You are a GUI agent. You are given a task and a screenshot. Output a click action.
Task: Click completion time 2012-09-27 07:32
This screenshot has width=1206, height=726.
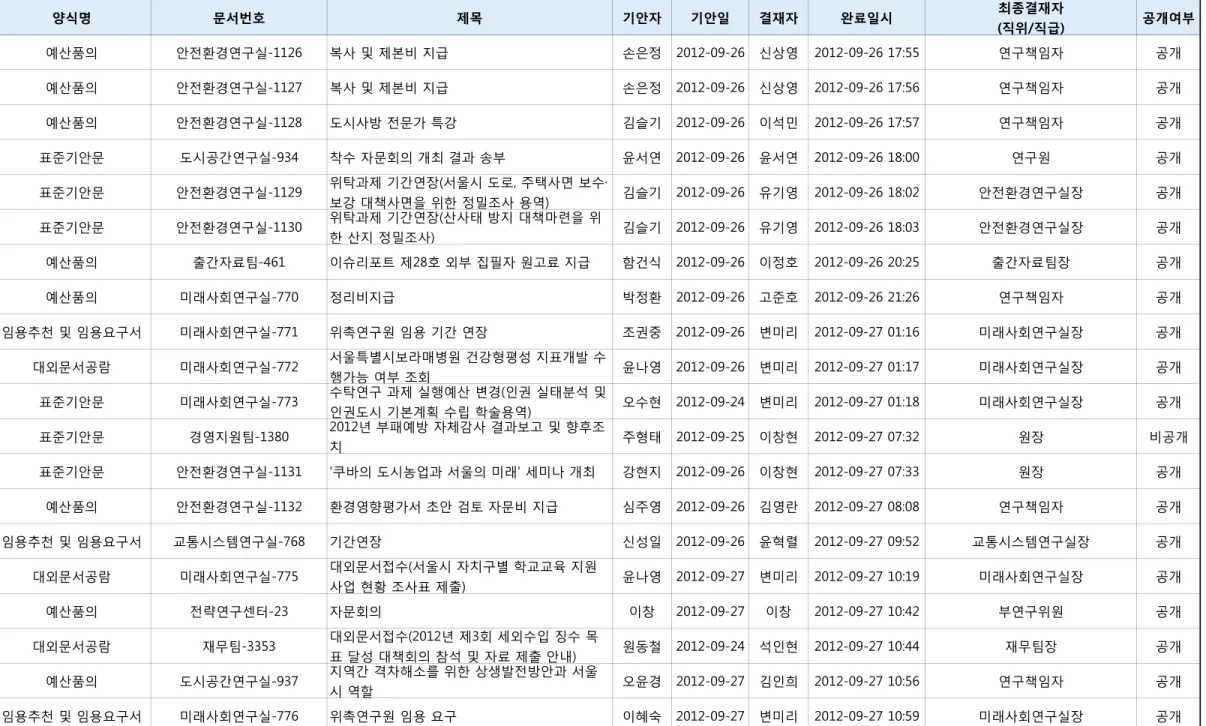click(867, 438)
